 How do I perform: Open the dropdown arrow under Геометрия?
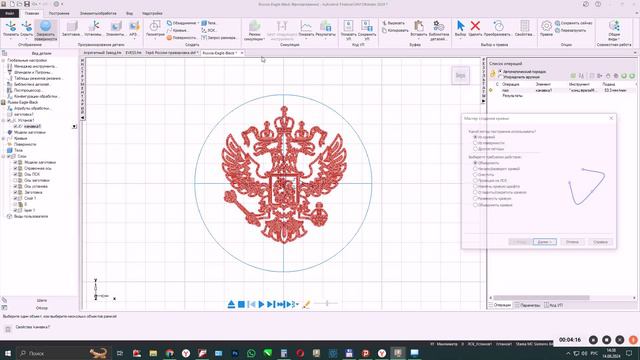point(155,39)
